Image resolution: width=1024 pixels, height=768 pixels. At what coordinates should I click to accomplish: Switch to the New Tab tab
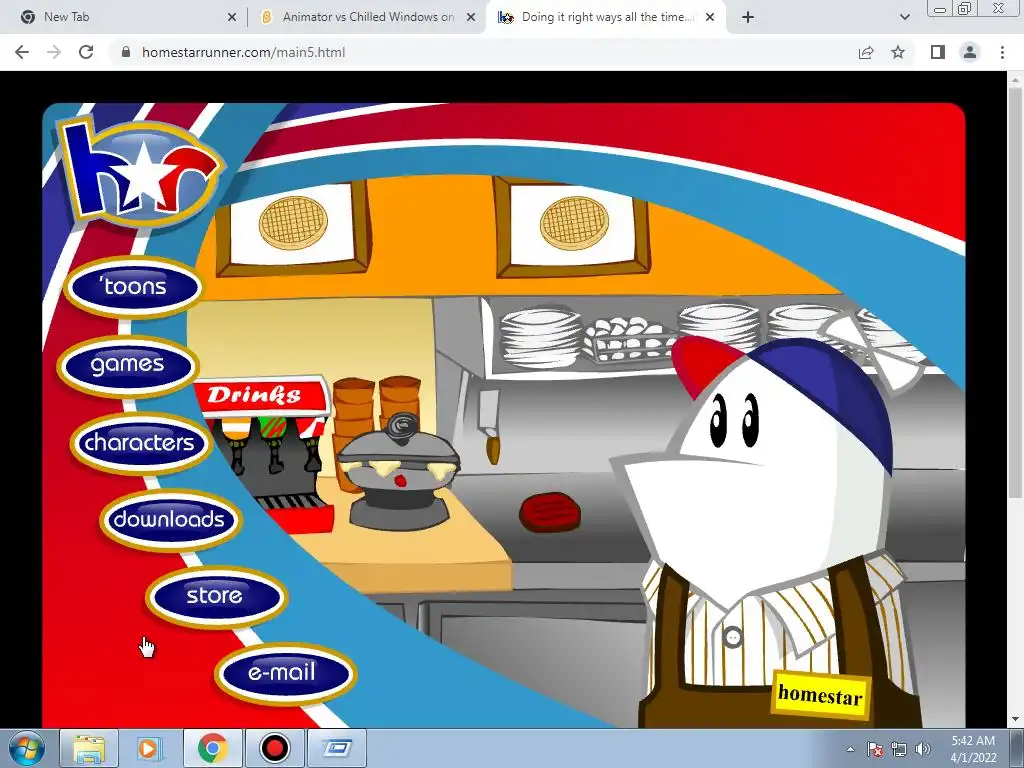[124, 17]
